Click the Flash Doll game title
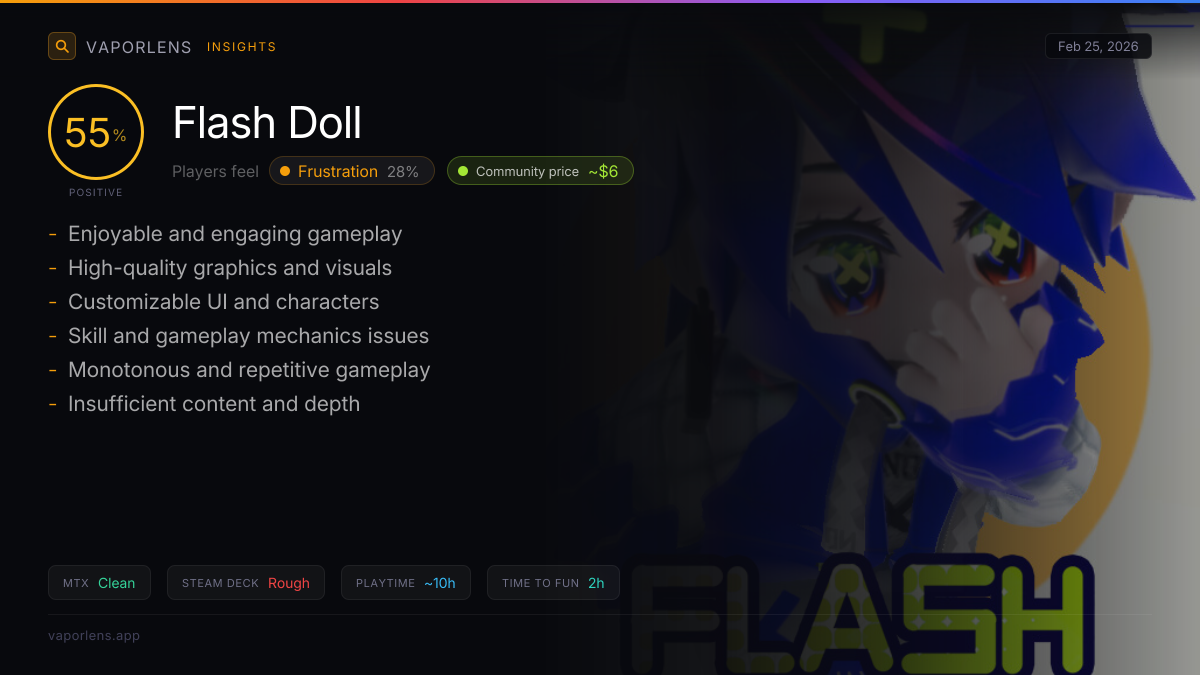This screenshot has width=1200, height=675. [x=267, y=123]
